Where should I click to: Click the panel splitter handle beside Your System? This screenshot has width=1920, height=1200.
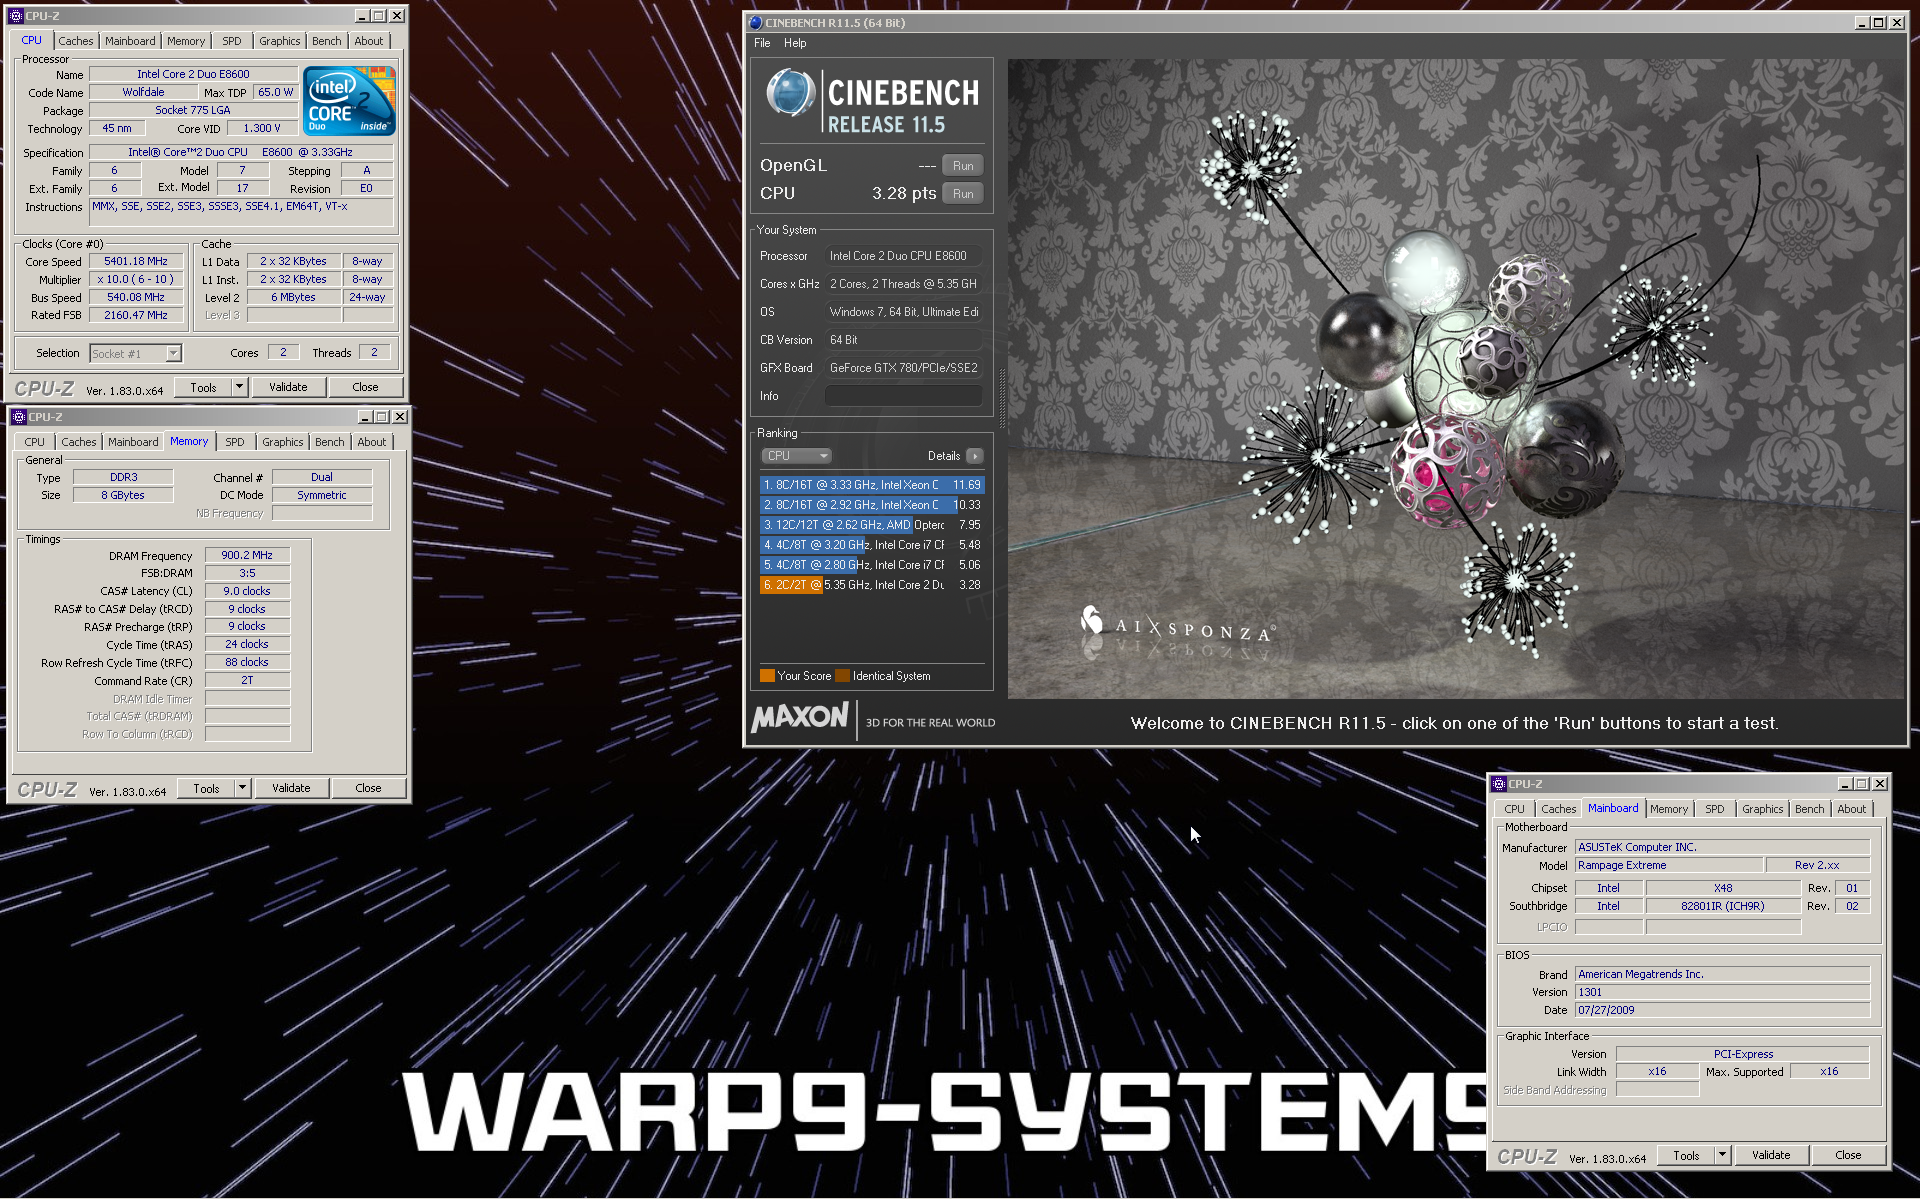click(1001, 398)
